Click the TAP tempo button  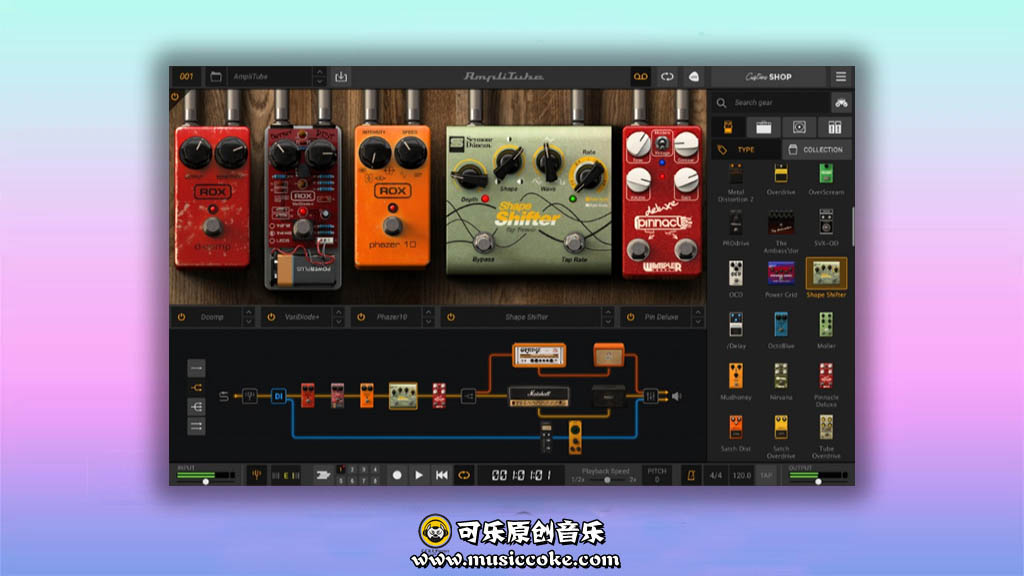pos(766,475)
